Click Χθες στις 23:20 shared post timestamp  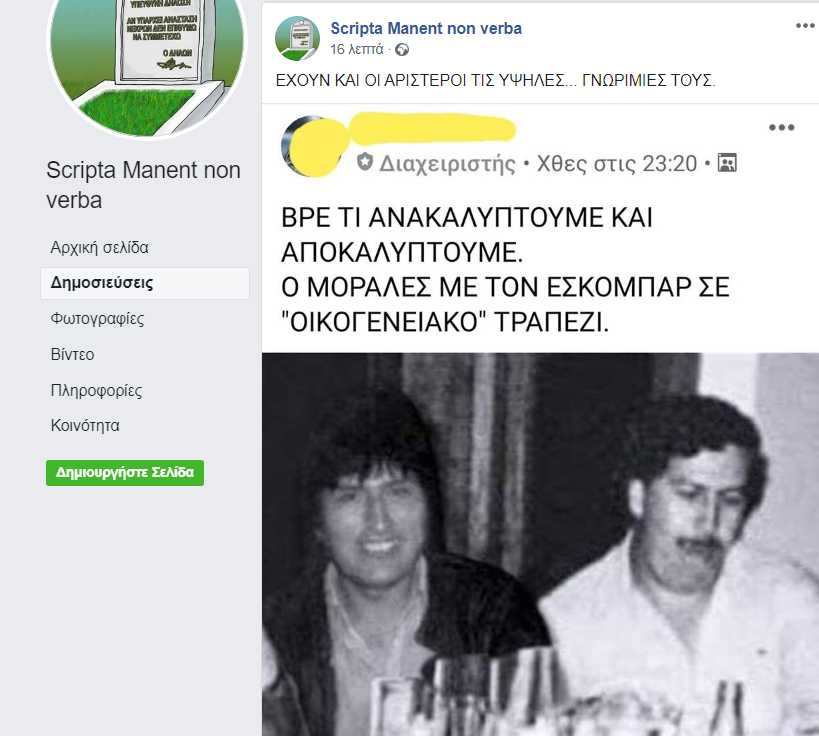(617, 163)
